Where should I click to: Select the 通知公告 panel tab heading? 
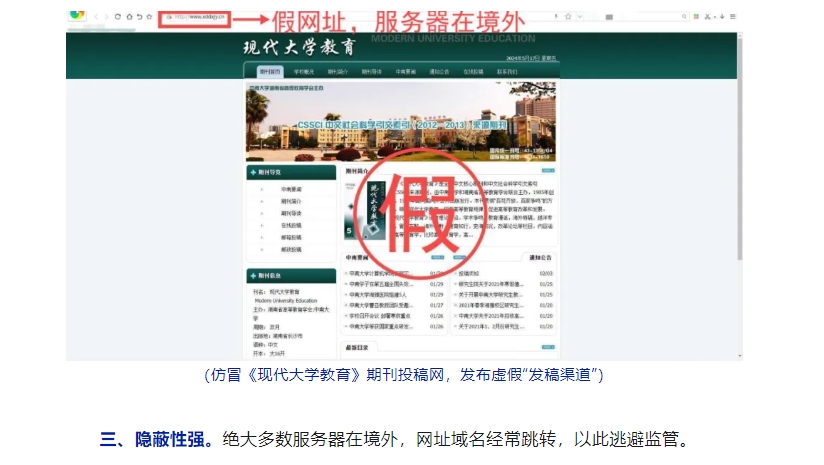pyautogui.click(x=540, y=257)
